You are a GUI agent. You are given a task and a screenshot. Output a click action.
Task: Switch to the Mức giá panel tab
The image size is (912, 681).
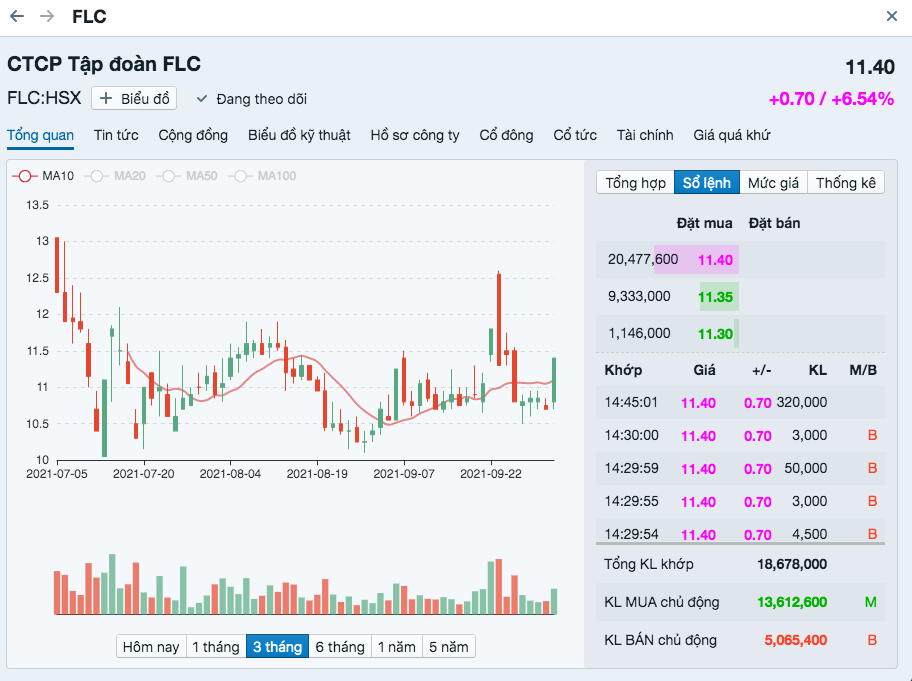click(x=774, y=183)
